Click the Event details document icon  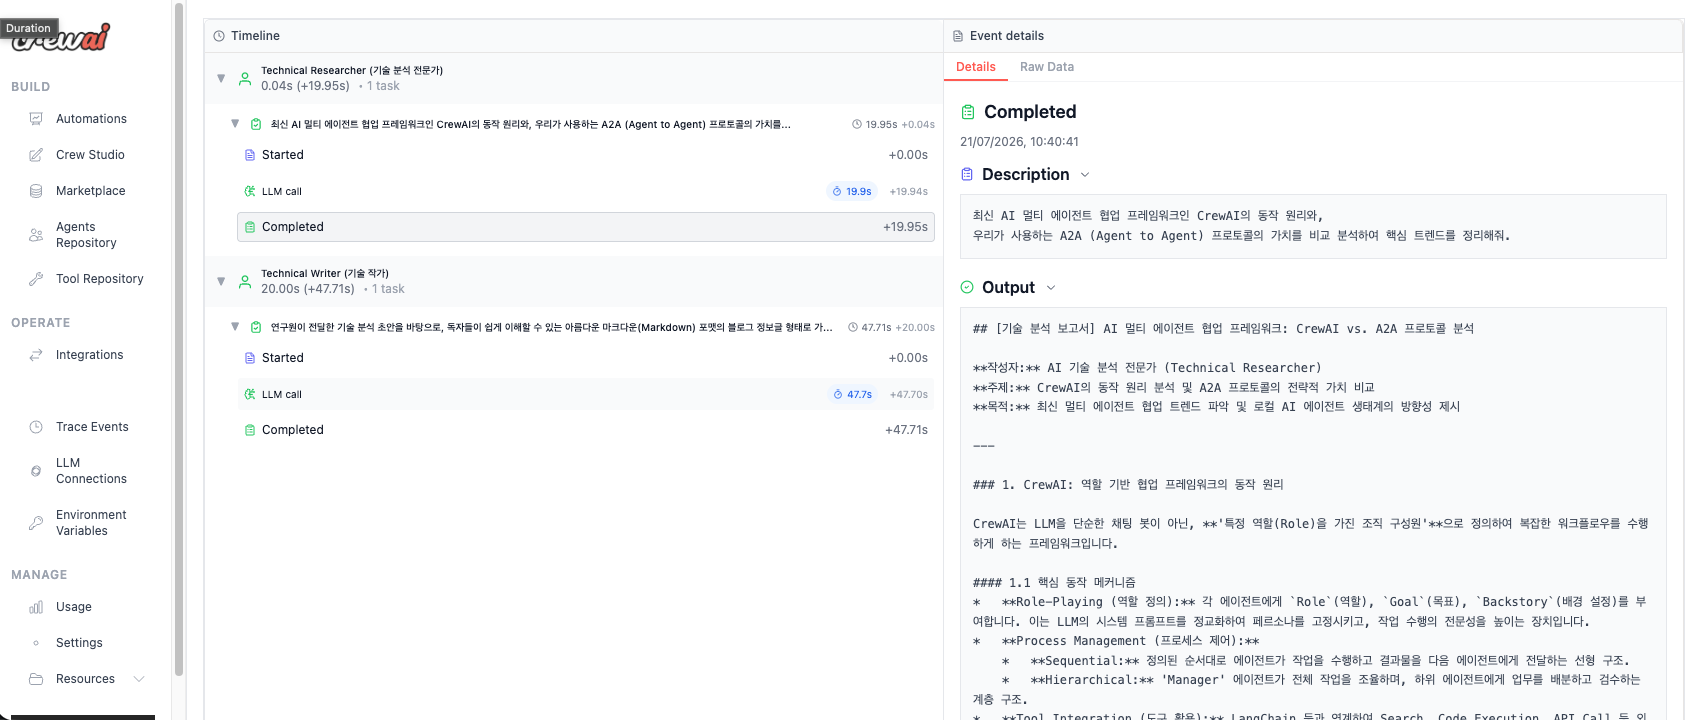(958, 36)
